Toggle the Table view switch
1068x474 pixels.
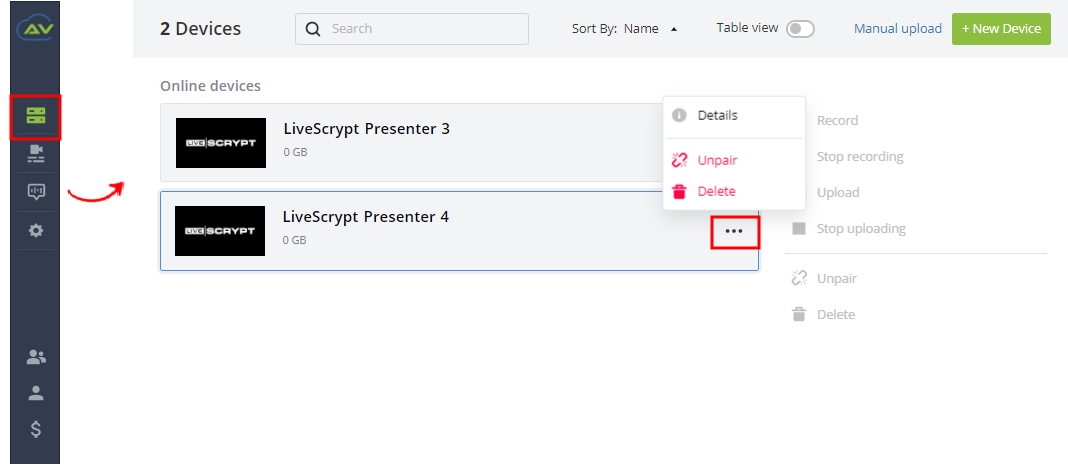[x=800, y=29]
